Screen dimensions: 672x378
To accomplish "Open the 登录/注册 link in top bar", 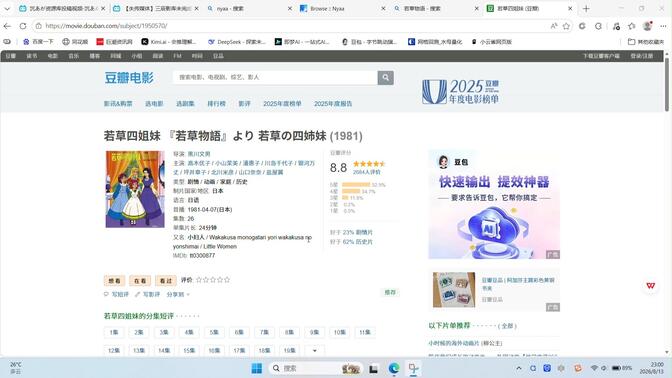I will 642,56.
